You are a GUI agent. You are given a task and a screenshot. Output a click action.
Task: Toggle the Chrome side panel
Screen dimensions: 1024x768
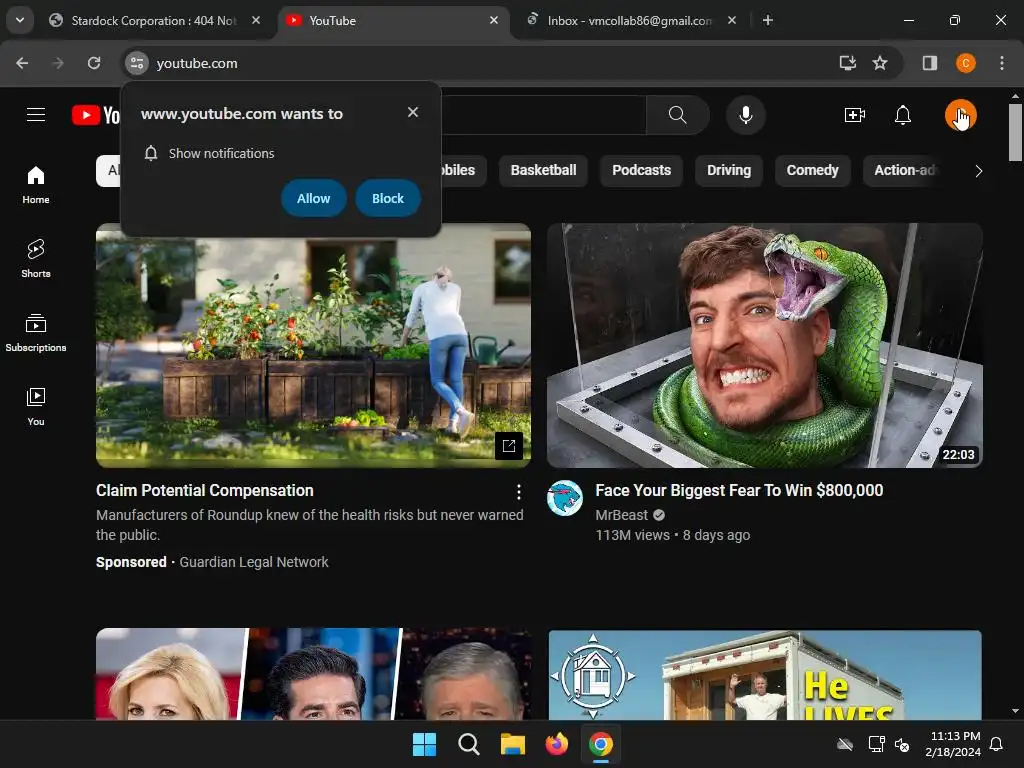click(x=929, y=63)
